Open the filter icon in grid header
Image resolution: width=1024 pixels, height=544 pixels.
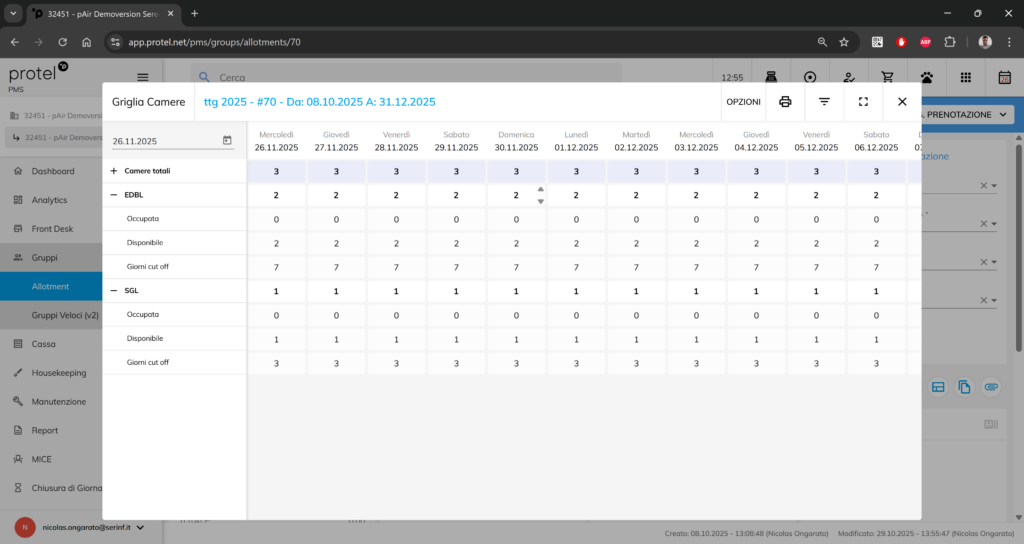[824, 102]
